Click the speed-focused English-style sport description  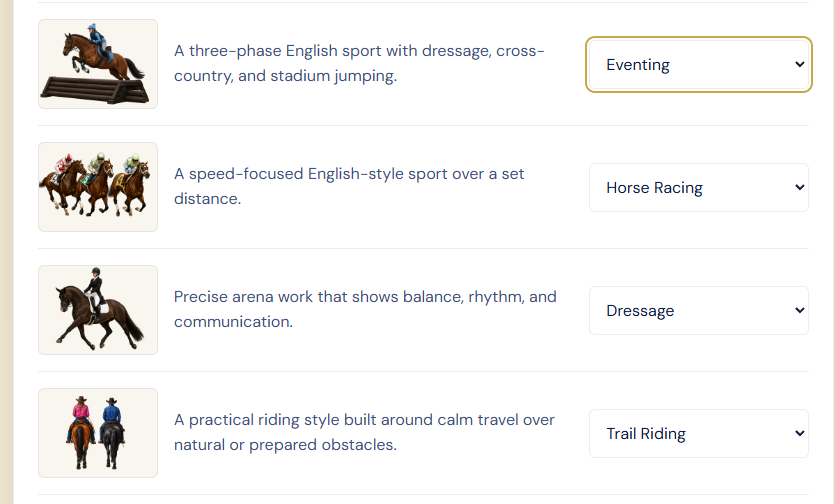click(349, 186)
